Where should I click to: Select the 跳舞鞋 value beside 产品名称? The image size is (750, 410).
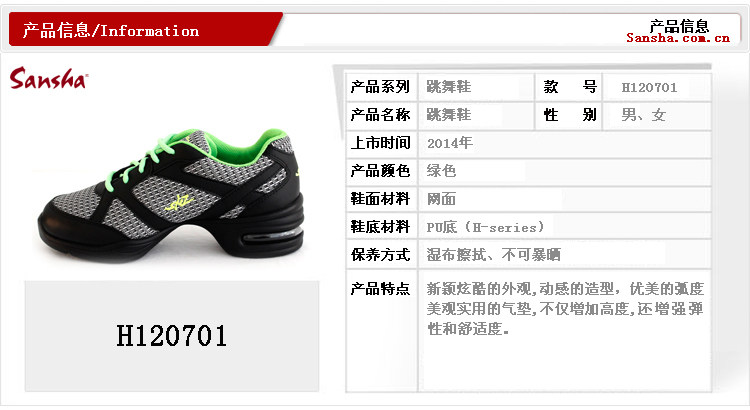(x=449, y=115)
